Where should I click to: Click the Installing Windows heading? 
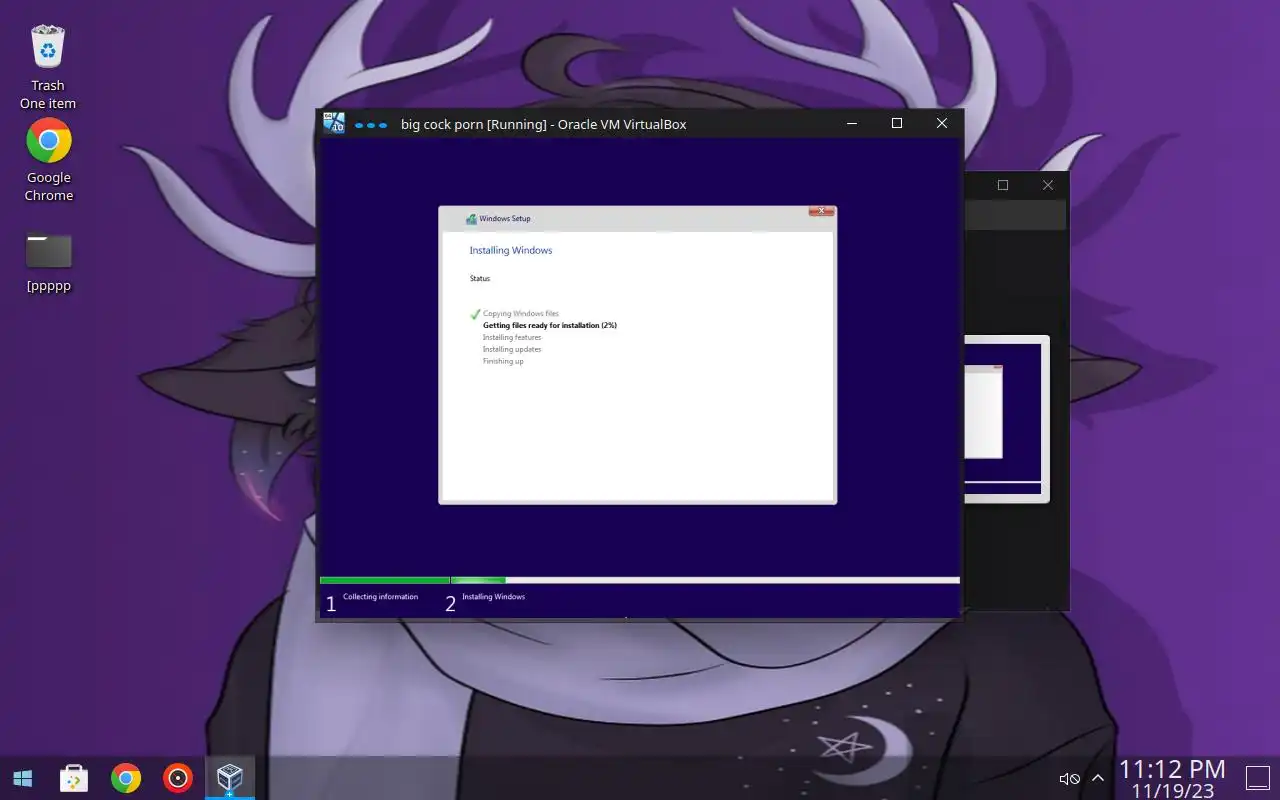[x=511, y=250]
